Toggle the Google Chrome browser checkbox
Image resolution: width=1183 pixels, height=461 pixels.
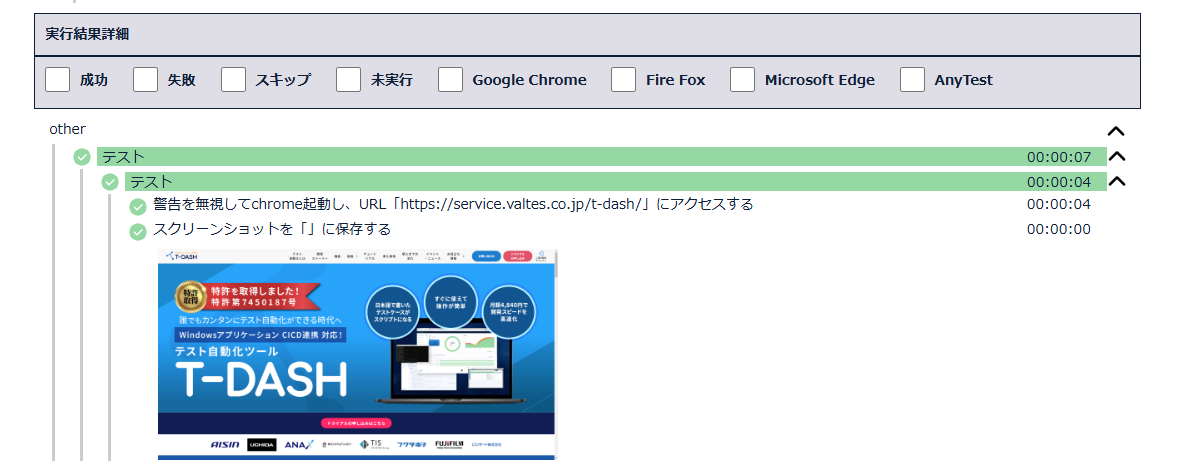coord(450,80)
